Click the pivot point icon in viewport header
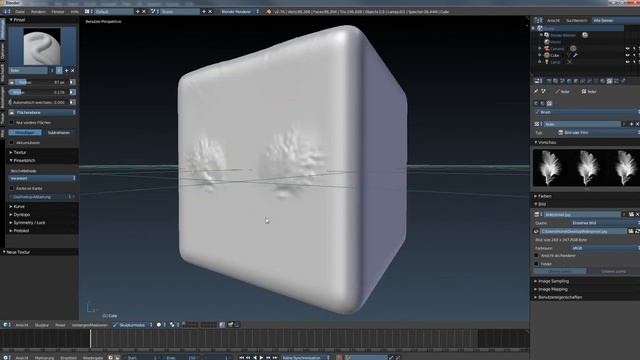The width and height of the screenshot is (640, 360). 172,325
